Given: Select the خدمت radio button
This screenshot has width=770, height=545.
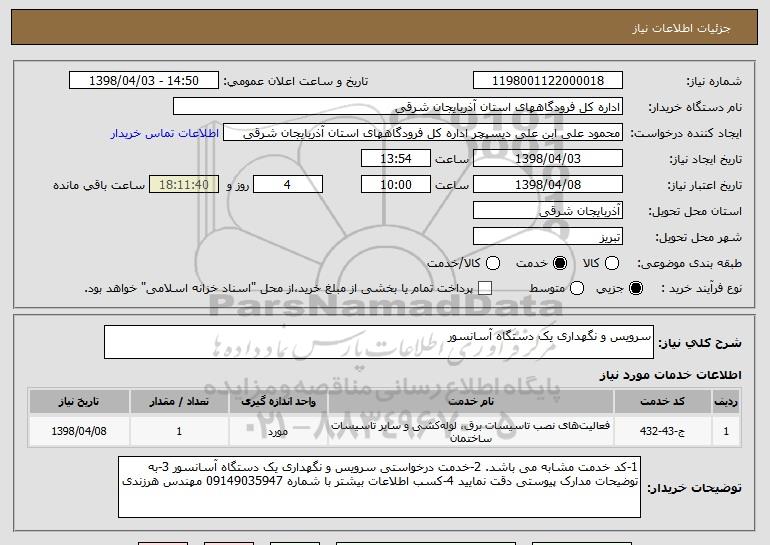Looking at the screenshot, I should pyautogui.click(x=559, y=263).
